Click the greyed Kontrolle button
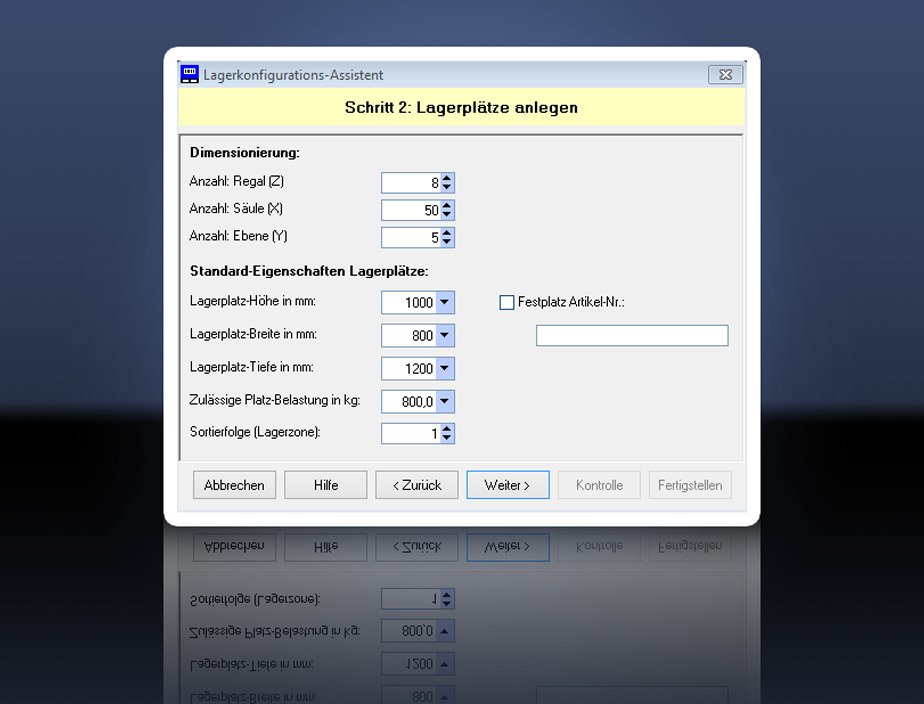 click(599, 485)
